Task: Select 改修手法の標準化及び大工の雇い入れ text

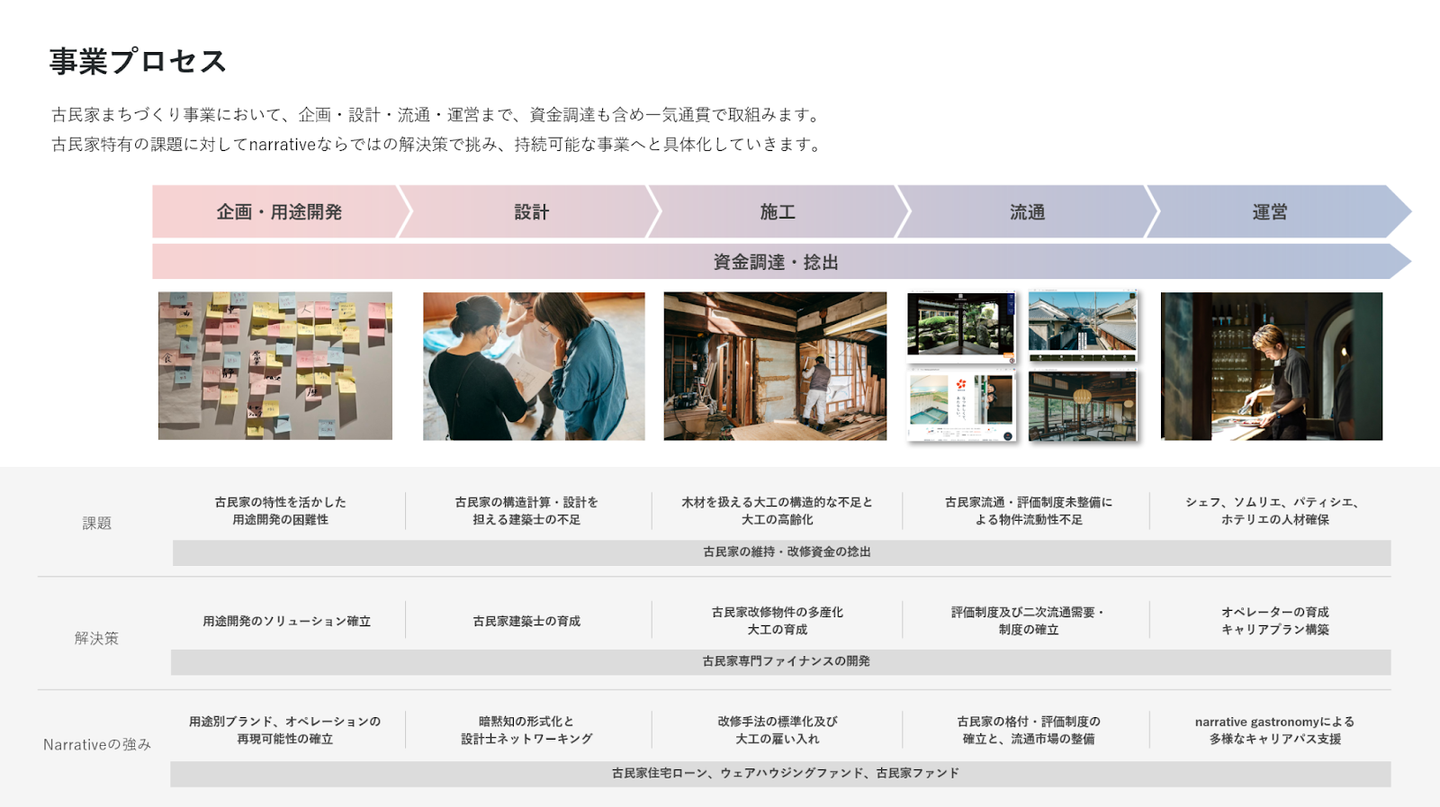Action: [x=777, y=730]
